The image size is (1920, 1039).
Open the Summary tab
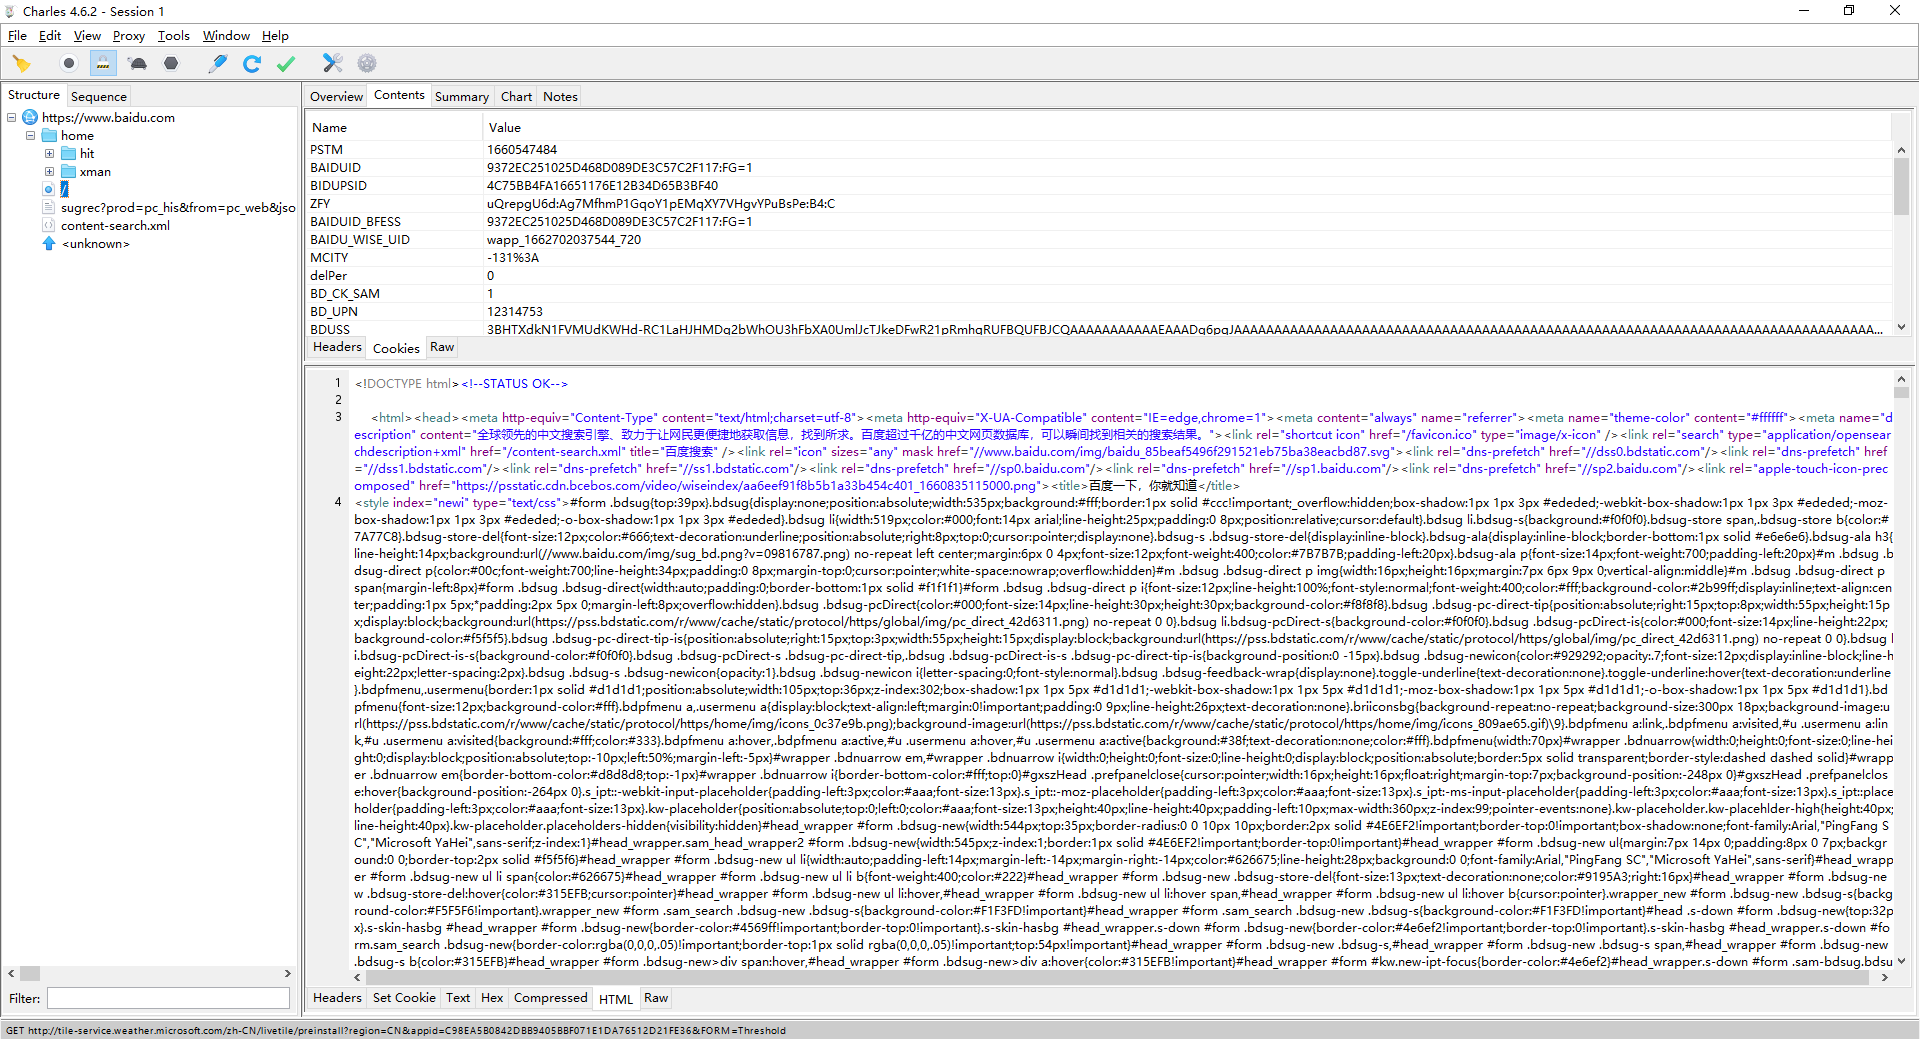point(462,97)
